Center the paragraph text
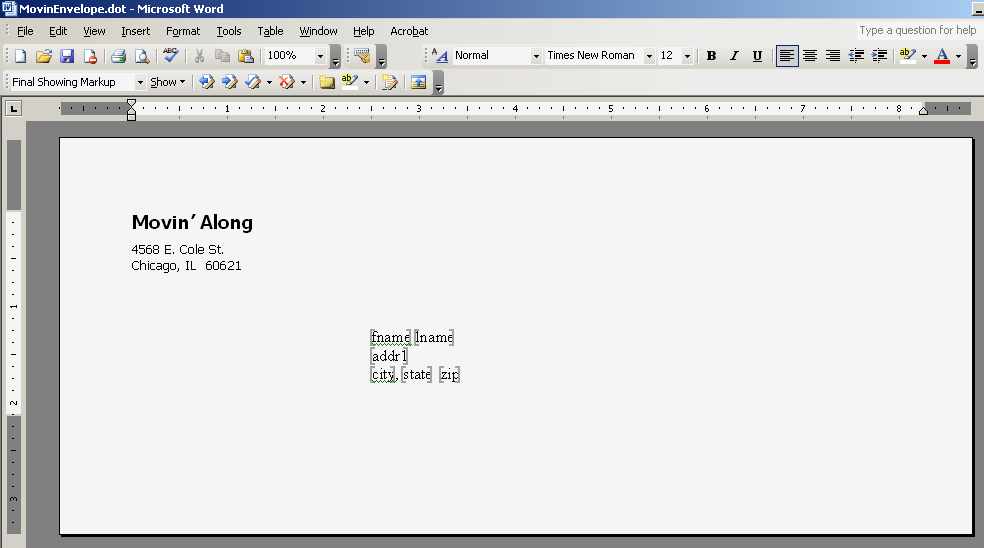The height and width of the screenshot is (548, 984). click(x=810, y=56)
